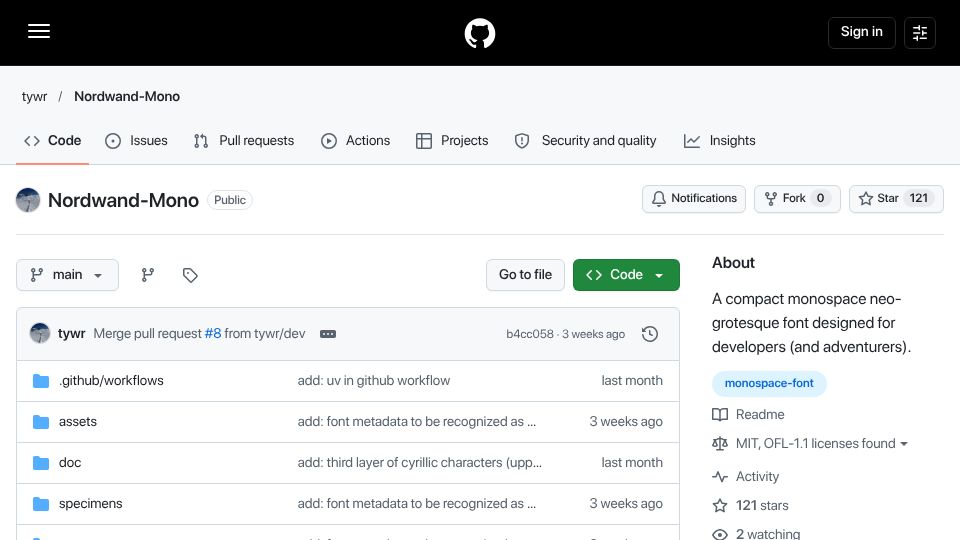Click the assets folder icon

click(x=41, y=422)
